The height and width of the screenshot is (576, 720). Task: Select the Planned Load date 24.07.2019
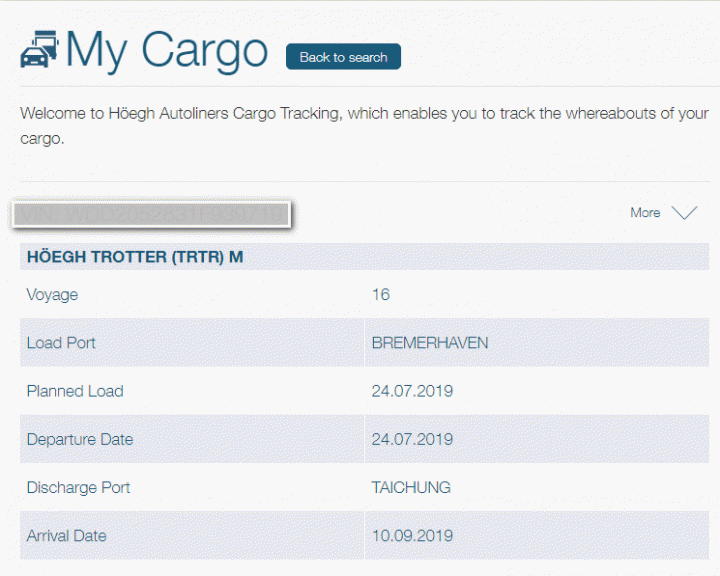(412, 391)
